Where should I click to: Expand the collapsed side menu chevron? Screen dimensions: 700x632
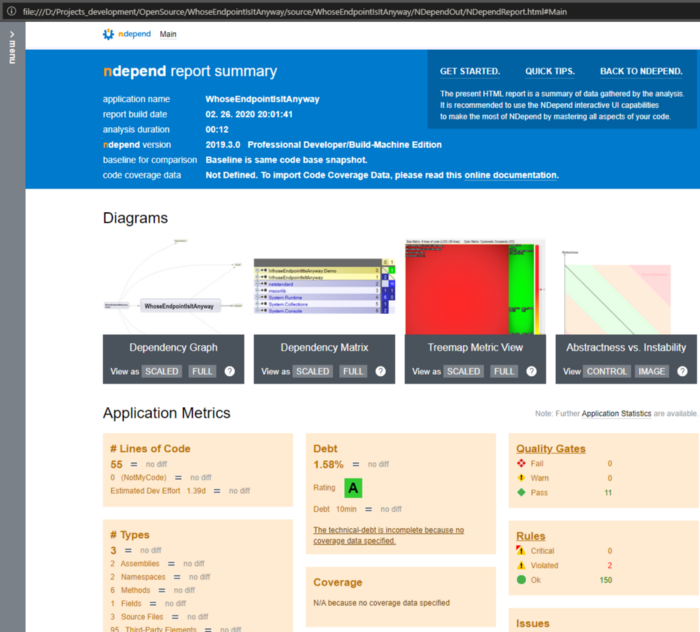pyautogui.click(x=12, y=34)
